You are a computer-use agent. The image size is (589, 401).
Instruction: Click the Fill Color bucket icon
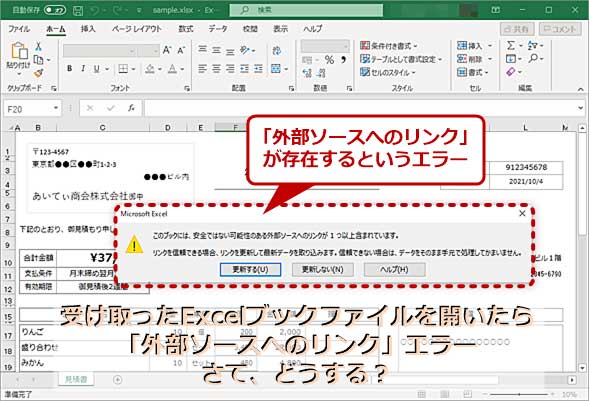pos(150,69)
